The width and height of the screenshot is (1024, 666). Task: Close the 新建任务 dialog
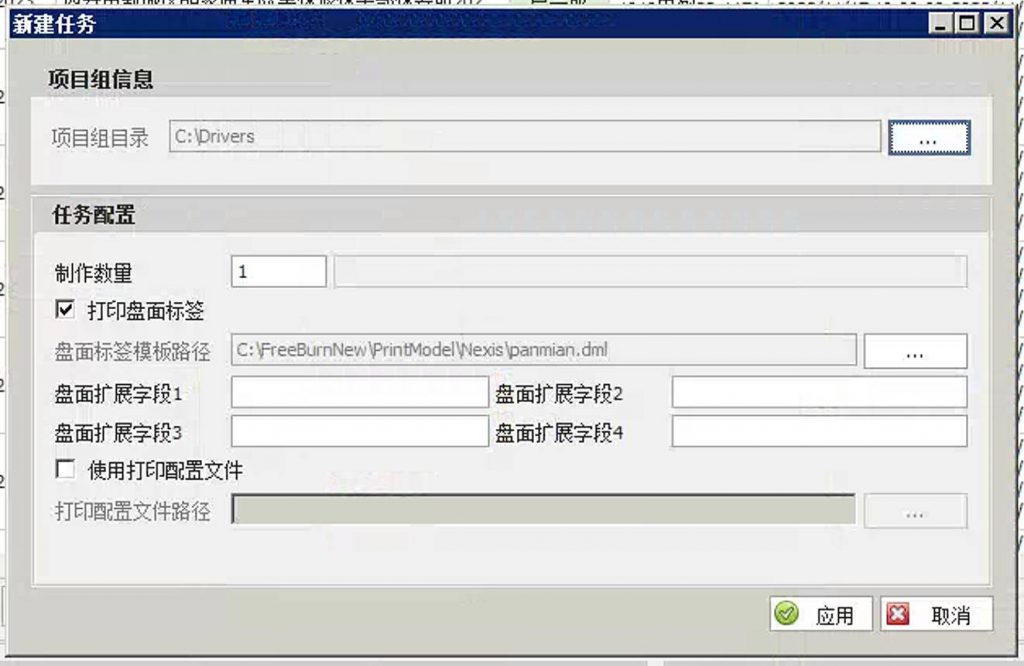pos(997,24)
